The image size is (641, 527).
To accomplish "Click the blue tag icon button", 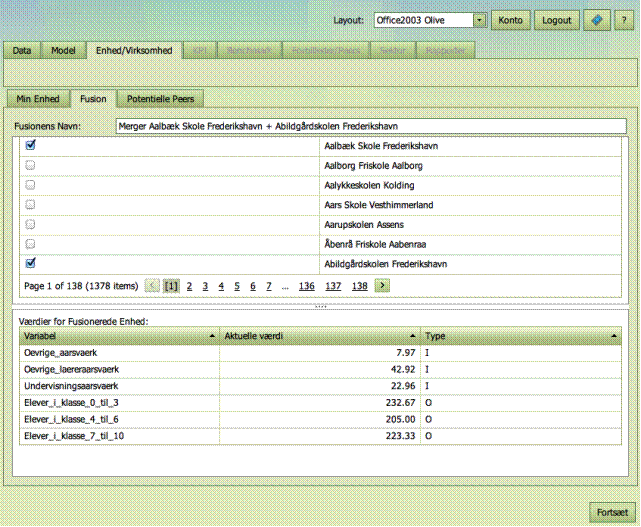I will pyautogui.click(x=597, y=20).
